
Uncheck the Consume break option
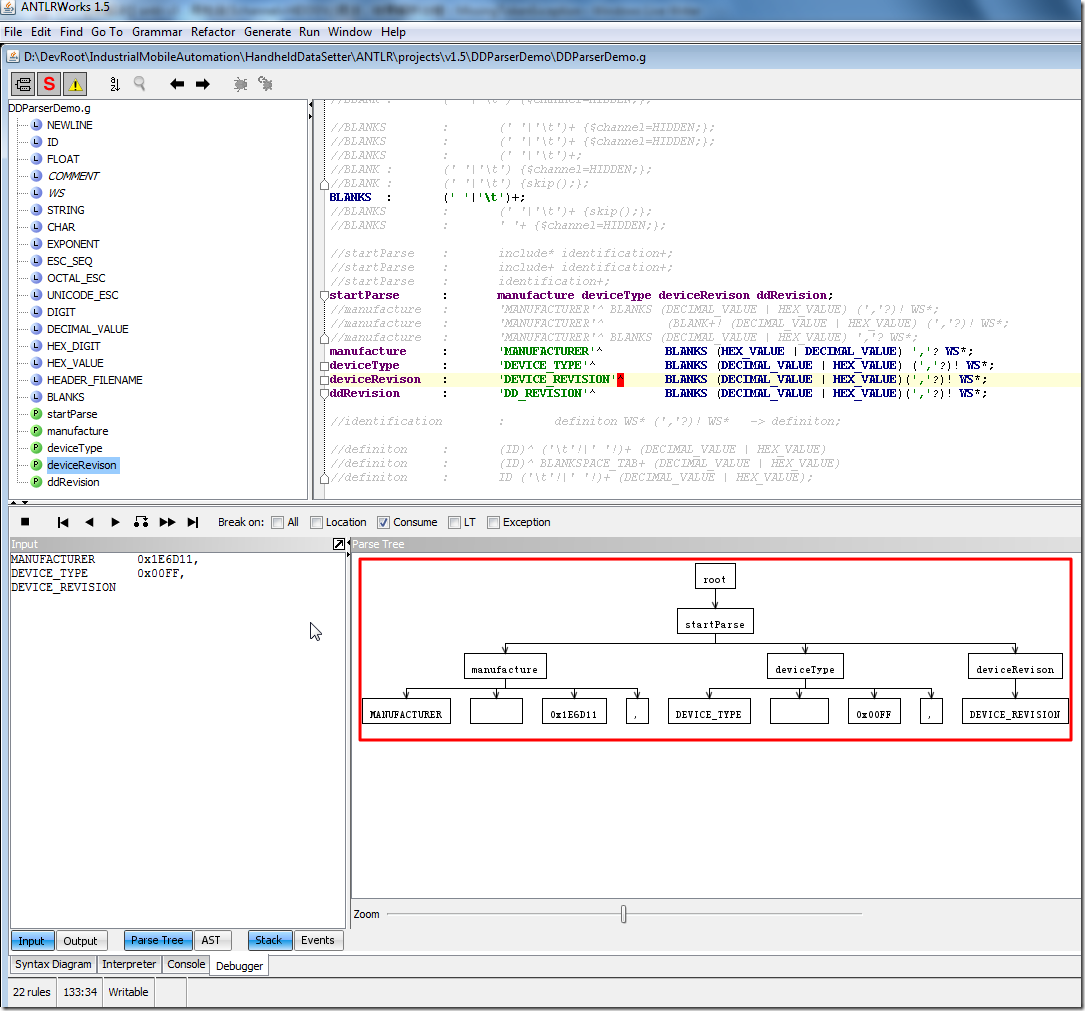click(x=383, y=522)
